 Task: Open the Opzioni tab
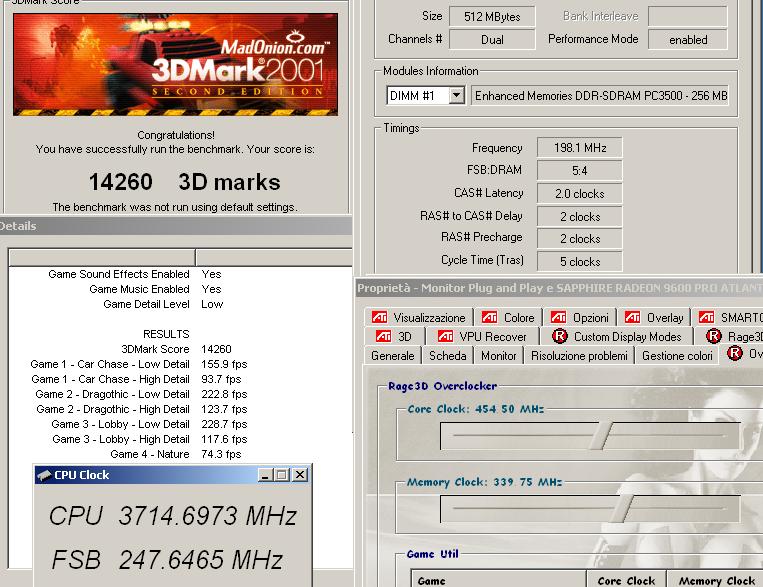coord(579,318)
